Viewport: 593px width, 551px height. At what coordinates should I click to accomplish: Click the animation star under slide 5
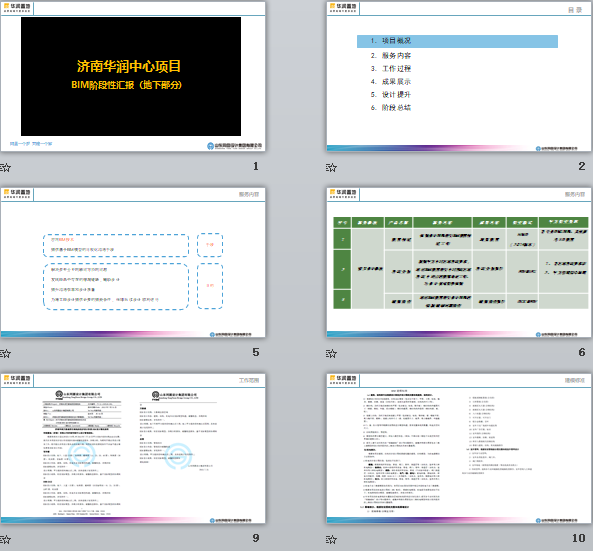pos(6,353)
